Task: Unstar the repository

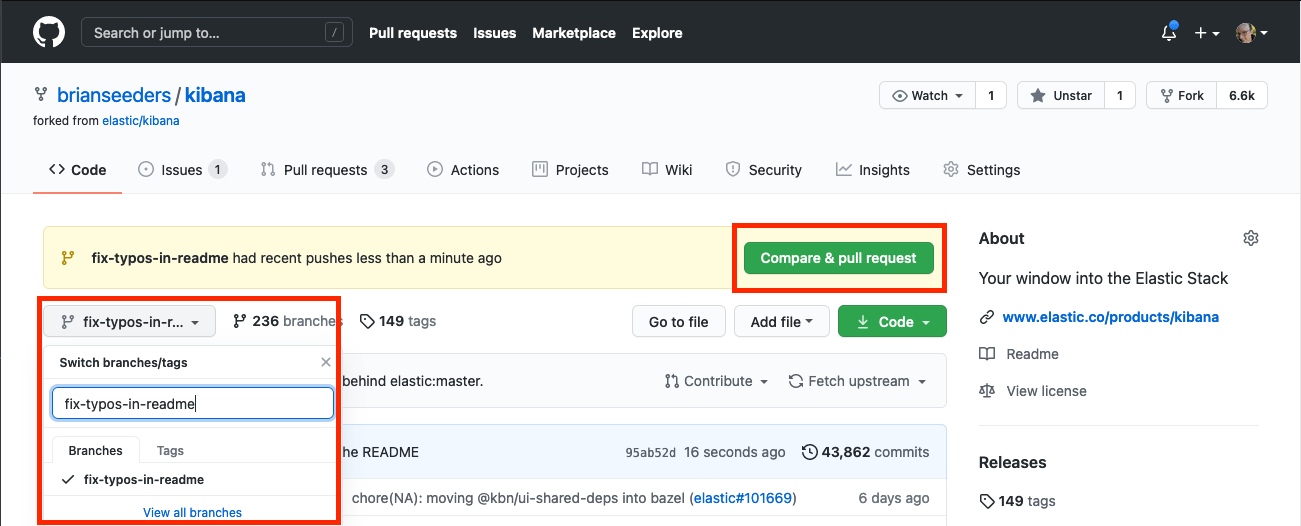Action: click(1061, 96)
